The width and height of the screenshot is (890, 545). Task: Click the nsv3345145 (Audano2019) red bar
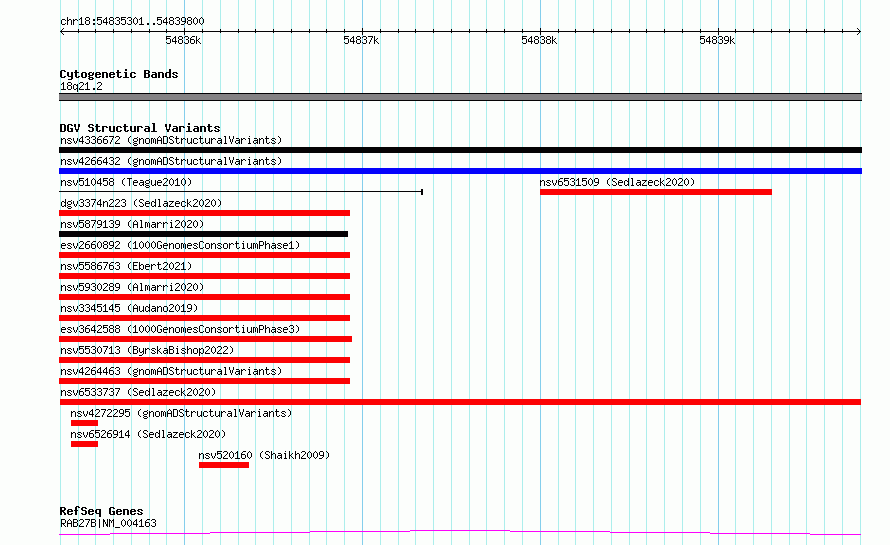click(x=204, y=318)
